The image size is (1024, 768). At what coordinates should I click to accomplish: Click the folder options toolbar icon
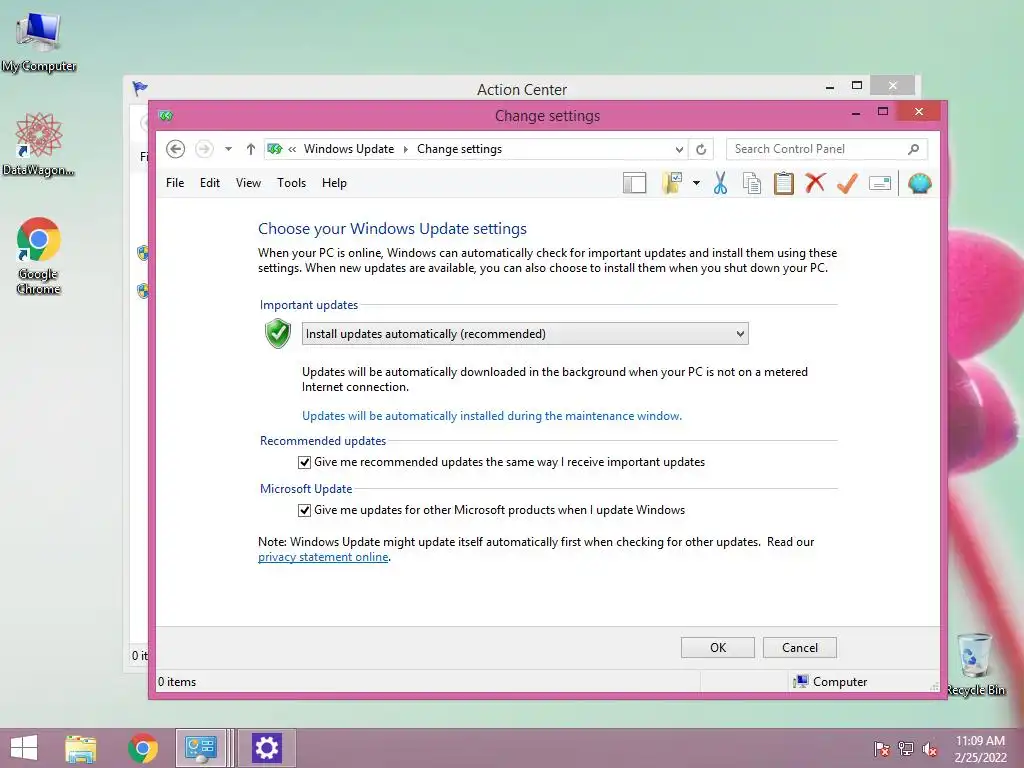pyautogui.click(x=672, y=184)
